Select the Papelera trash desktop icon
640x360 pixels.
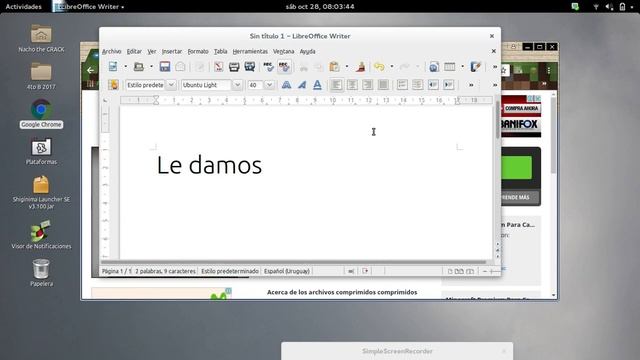pos(41,273)
